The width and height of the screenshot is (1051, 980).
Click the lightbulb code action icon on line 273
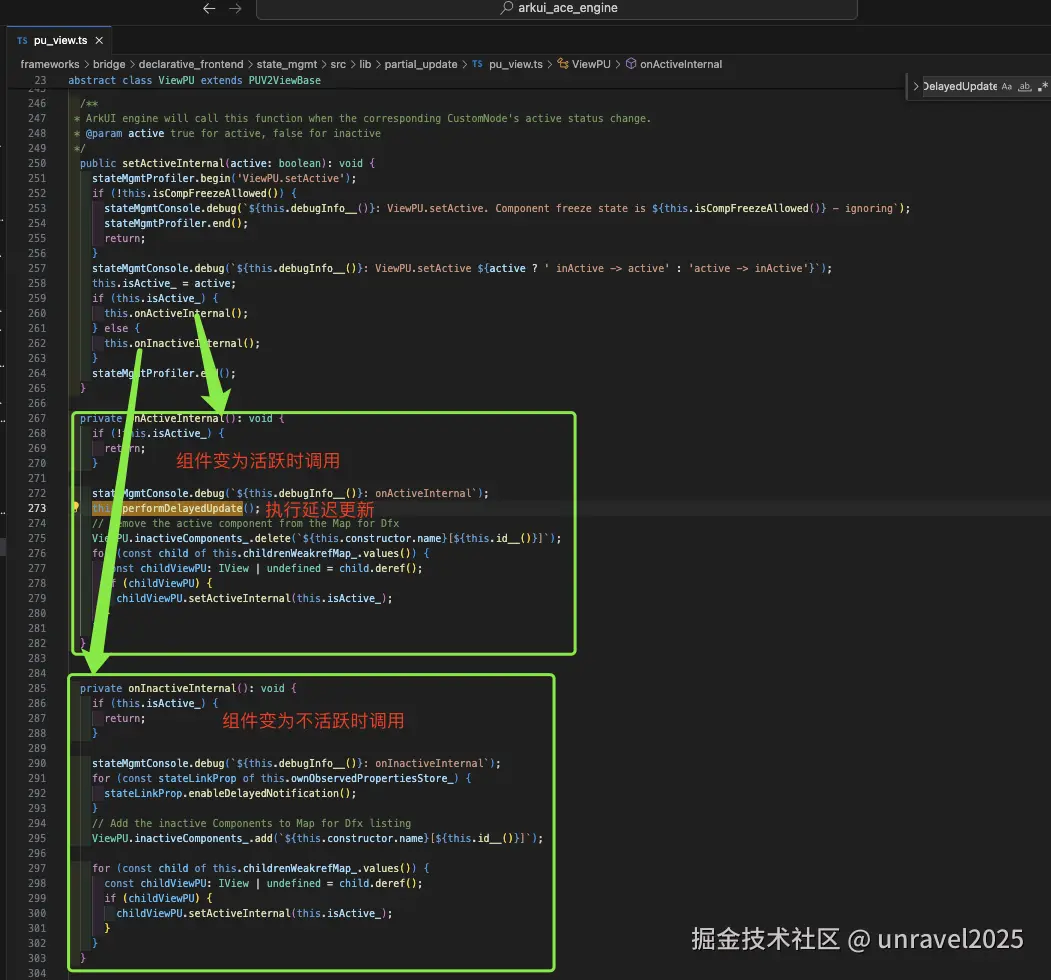pyautogui.click(x=75, y=507)
